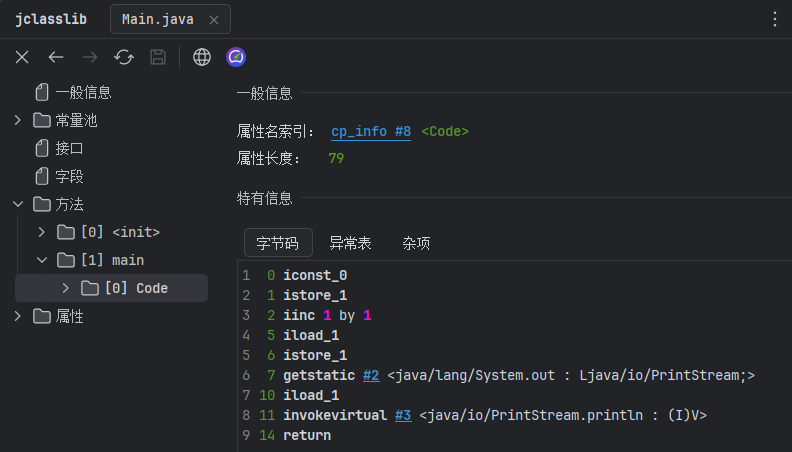Go back with left arrow icon

pyautogui.click(x=56, y=57)
